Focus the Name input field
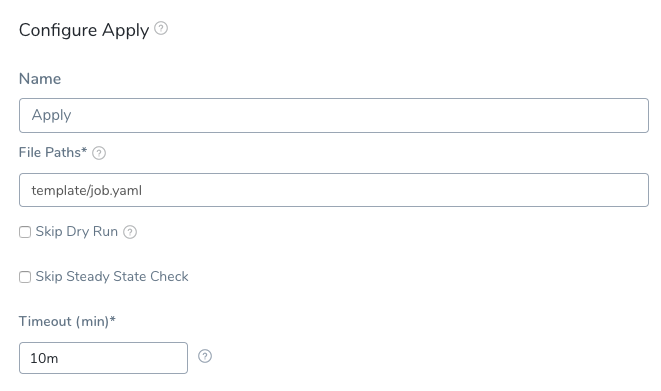Viewport: 661px width, 391px height. click(333, 115)
